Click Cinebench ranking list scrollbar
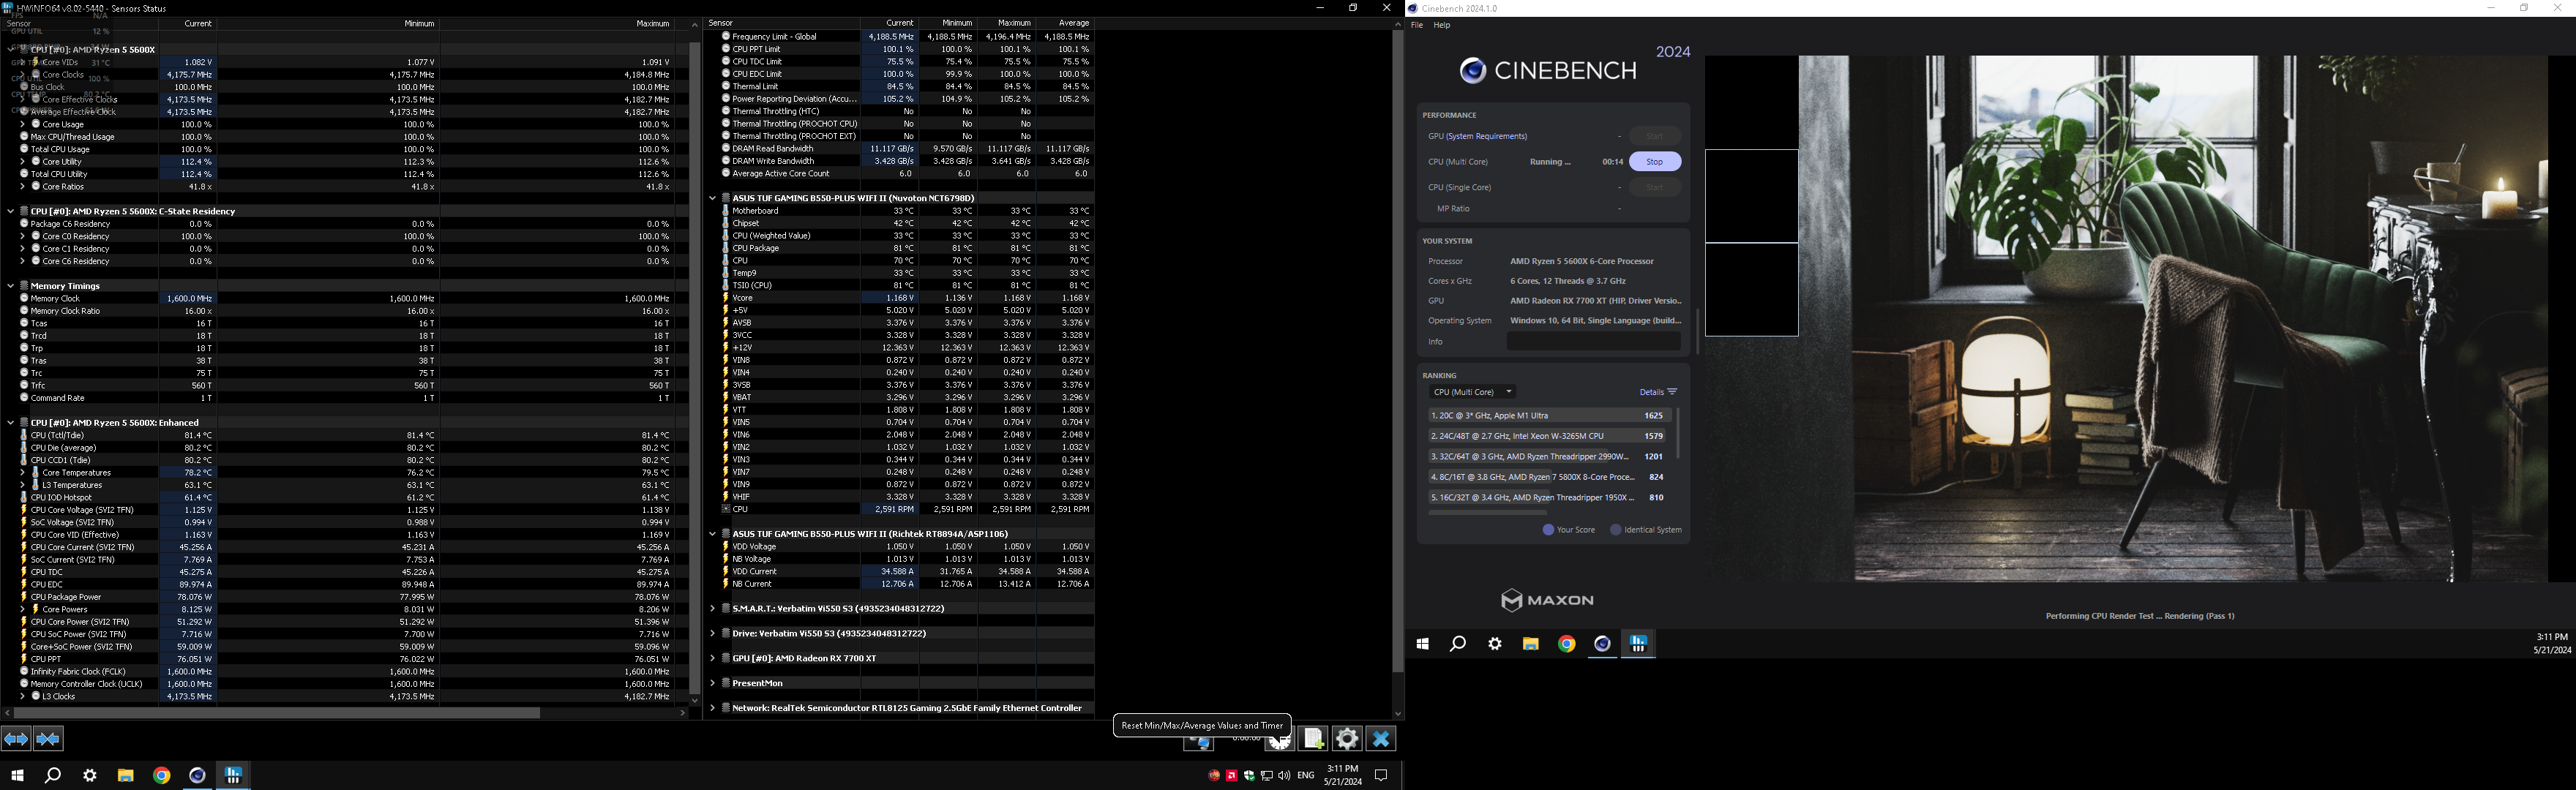Image resolution: width=2576 pixels, height=790 pixels. click(x=1678, y=433)
